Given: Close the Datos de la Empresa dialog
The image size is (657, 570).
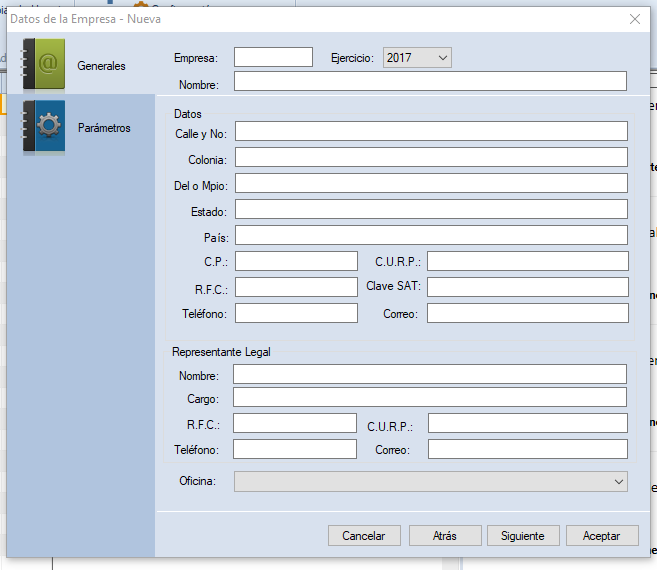Looking at the screenshot, I should click(634, 19).
